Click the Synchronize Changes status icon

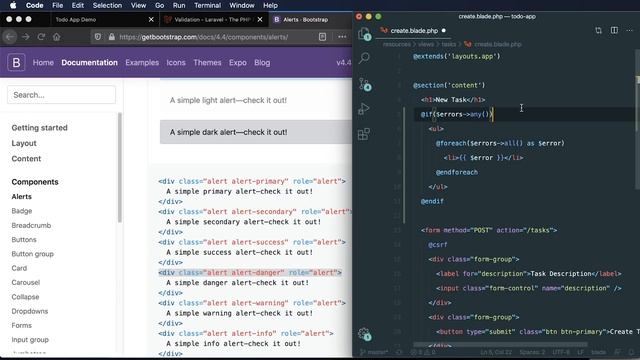pos(399,352)
